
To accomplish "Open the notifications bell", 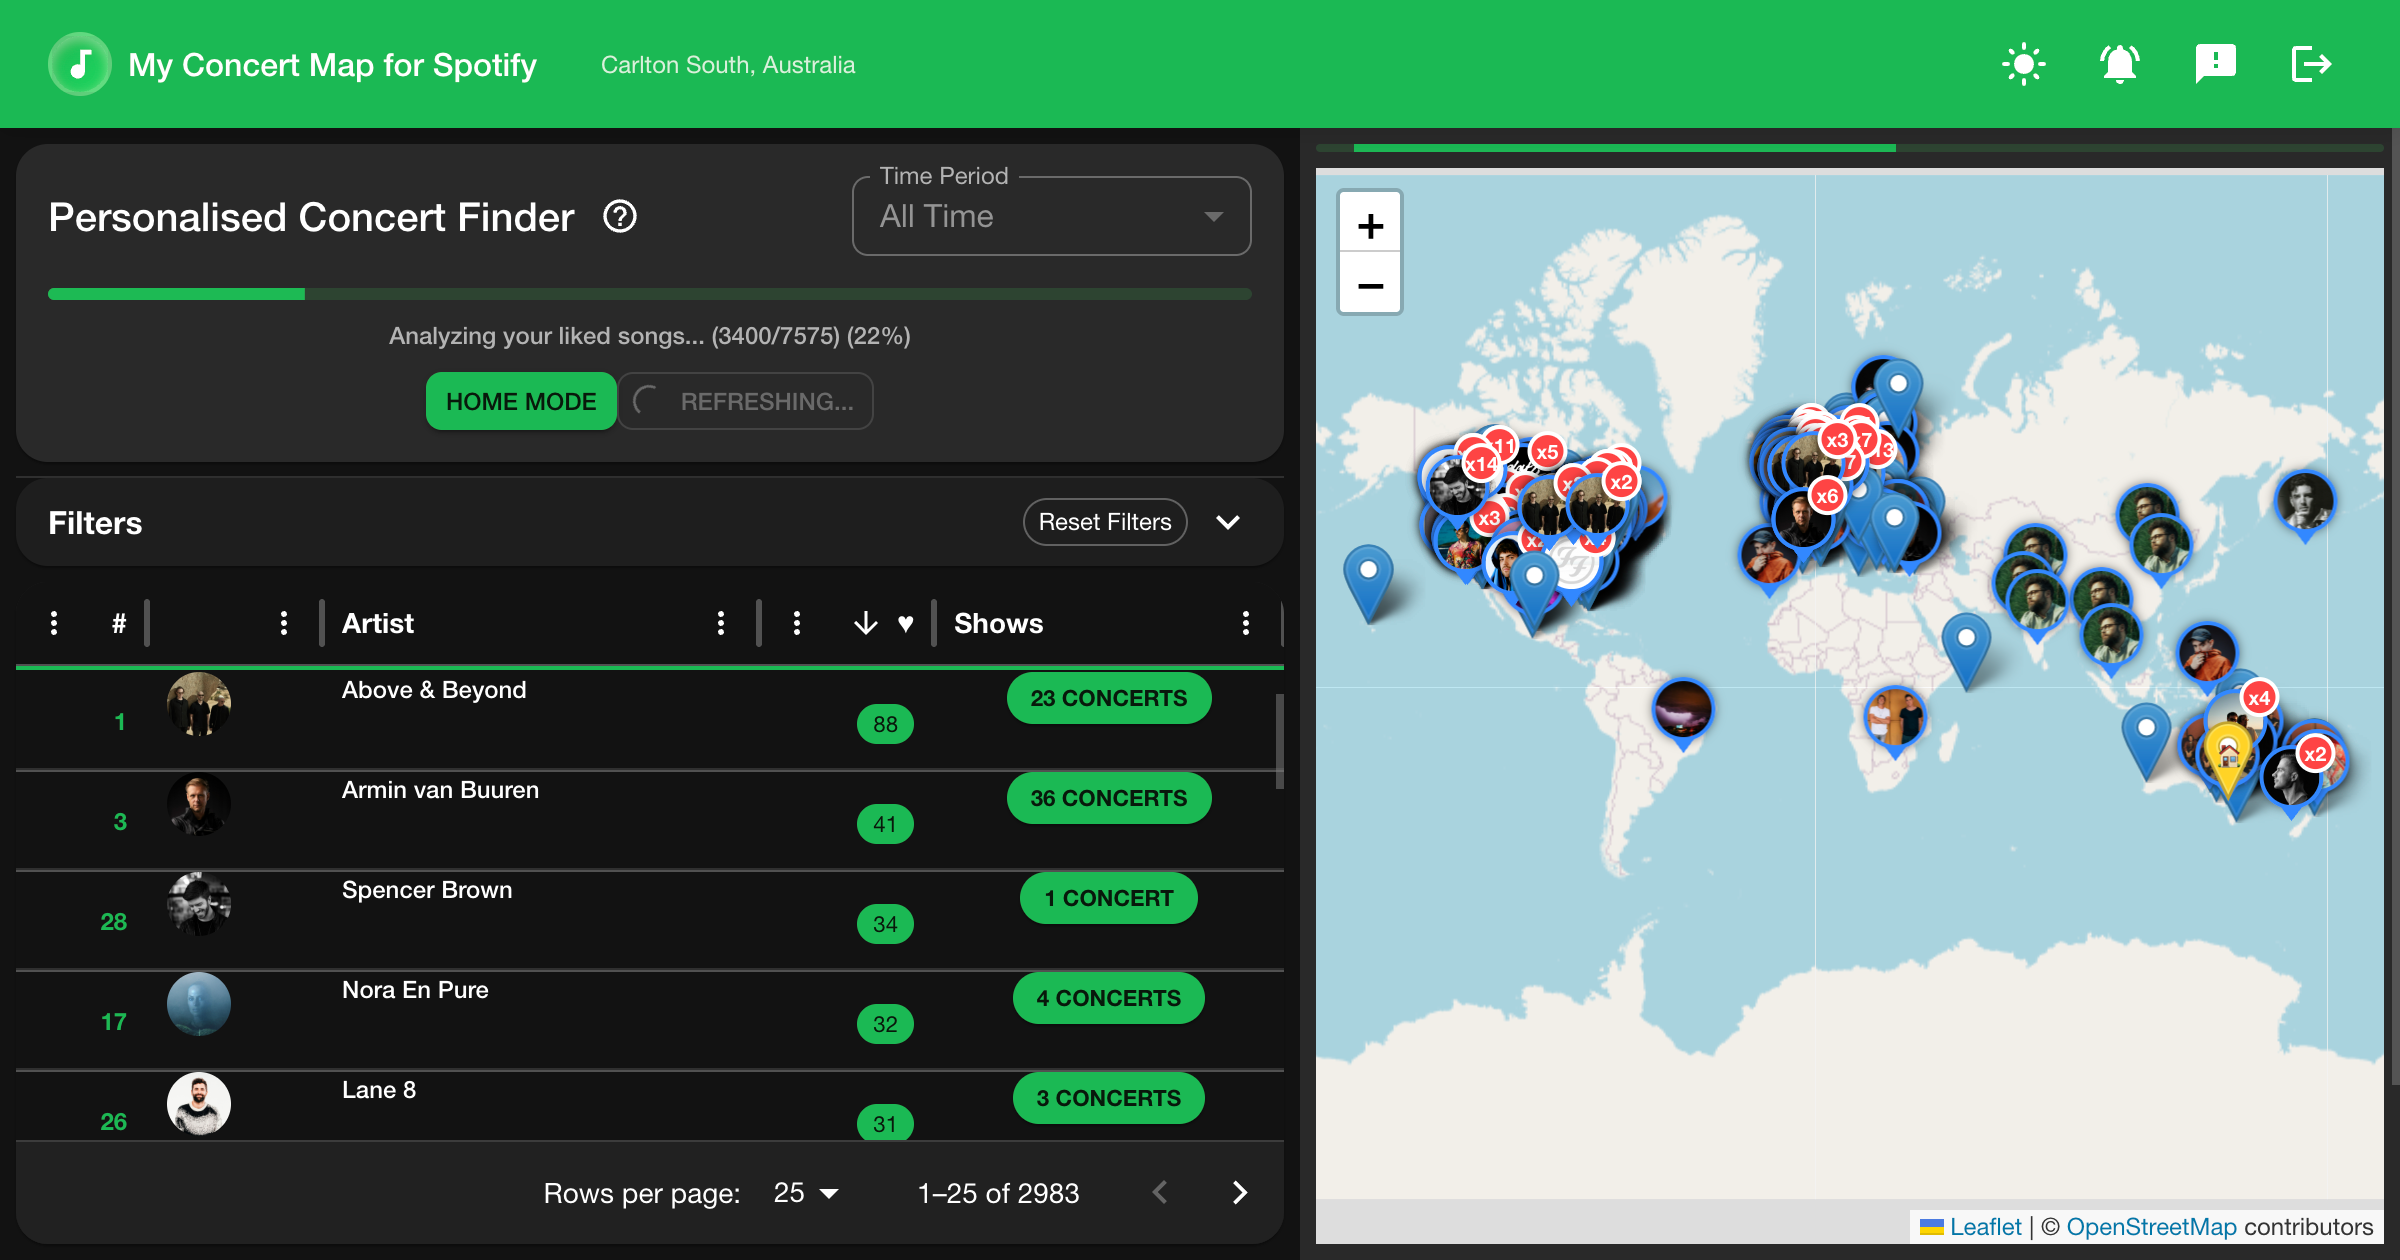I will click(2119, 63).
